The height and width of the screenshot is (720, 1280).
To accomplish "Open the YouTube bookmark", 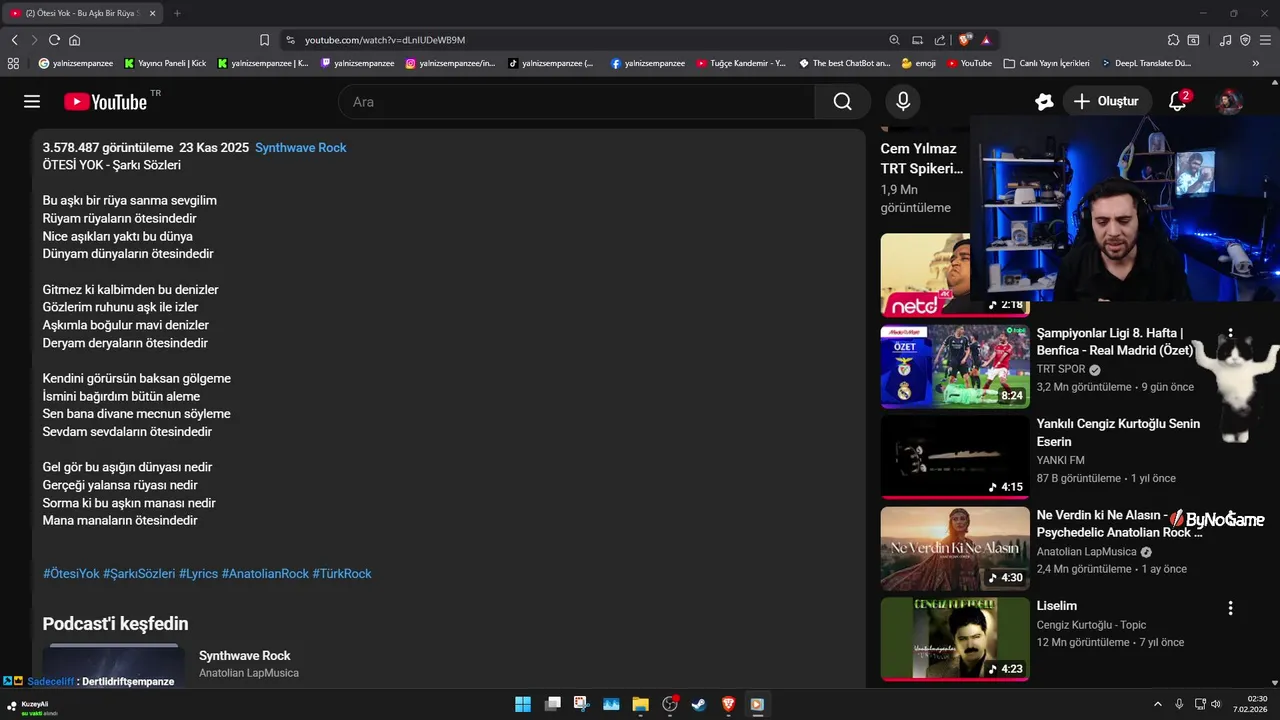I will 970,63.
